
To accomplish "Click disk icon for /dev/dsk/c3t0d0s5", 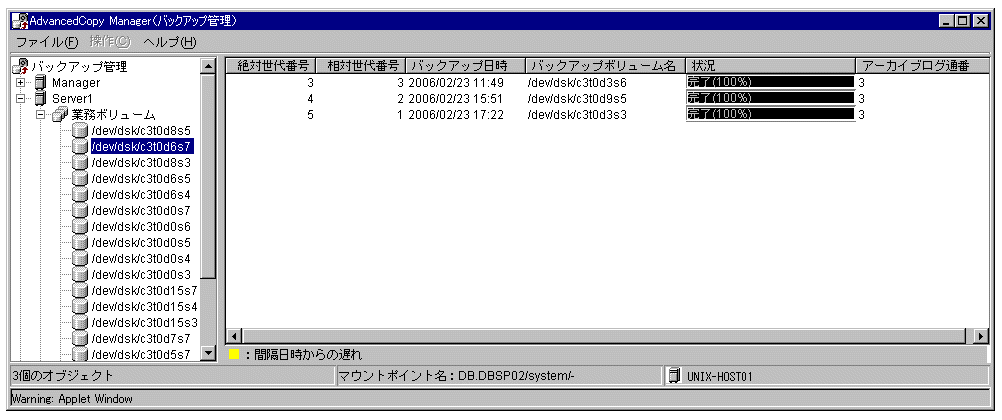I will [80, 243].
